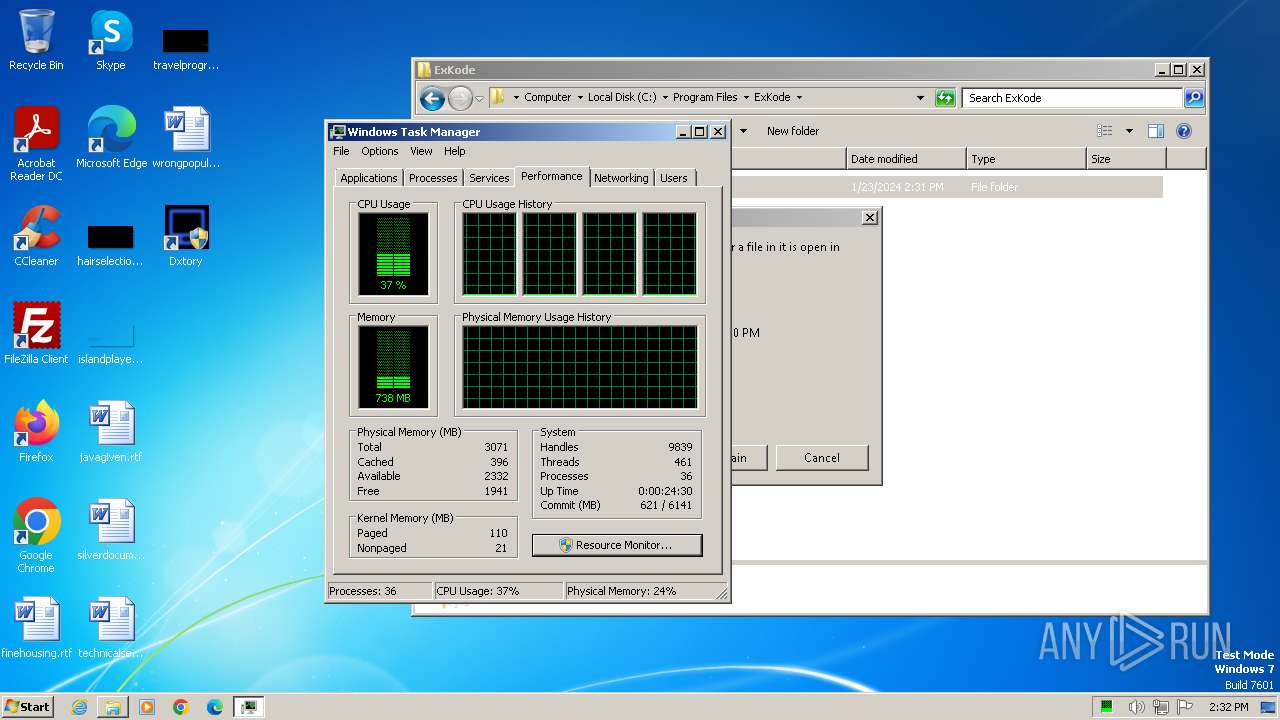Open Explorer help question mark icon
1280x720 pixels.
(1184, 131)
